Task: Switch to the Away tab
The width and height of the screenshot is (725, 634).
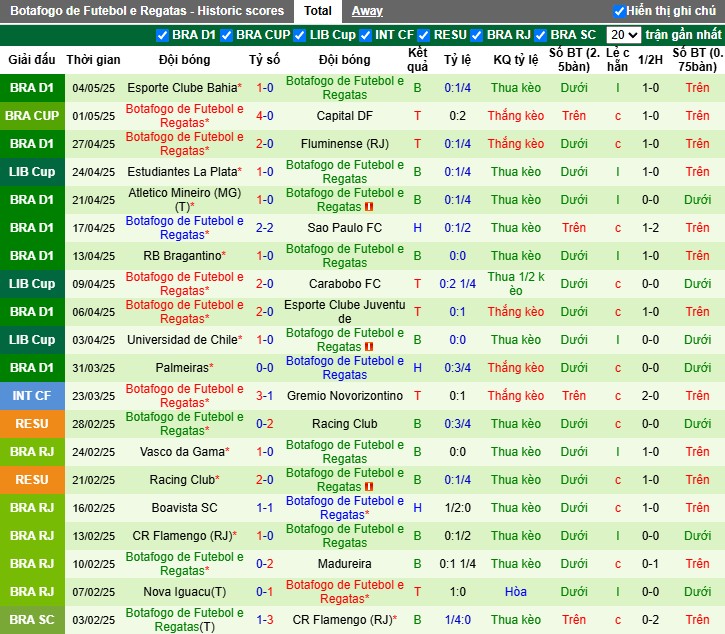Action: point(367,11)
